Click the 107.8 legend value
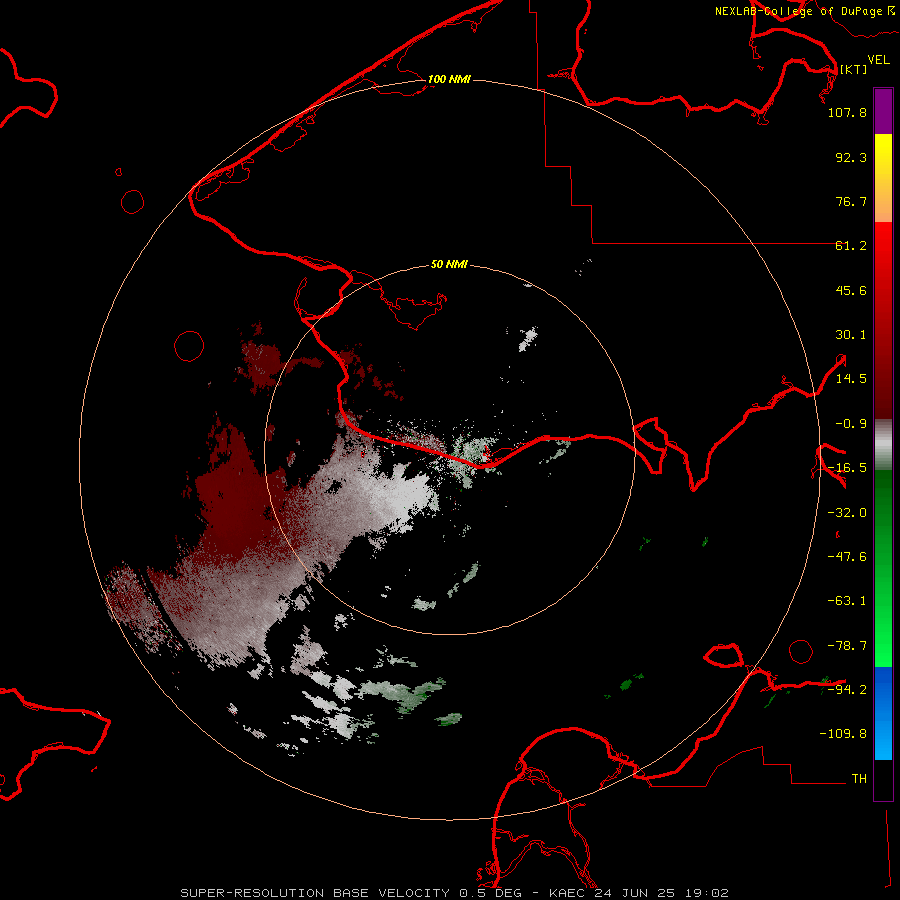Image resolution: width=900 pixels, height=900 pixels. (847, 112)
